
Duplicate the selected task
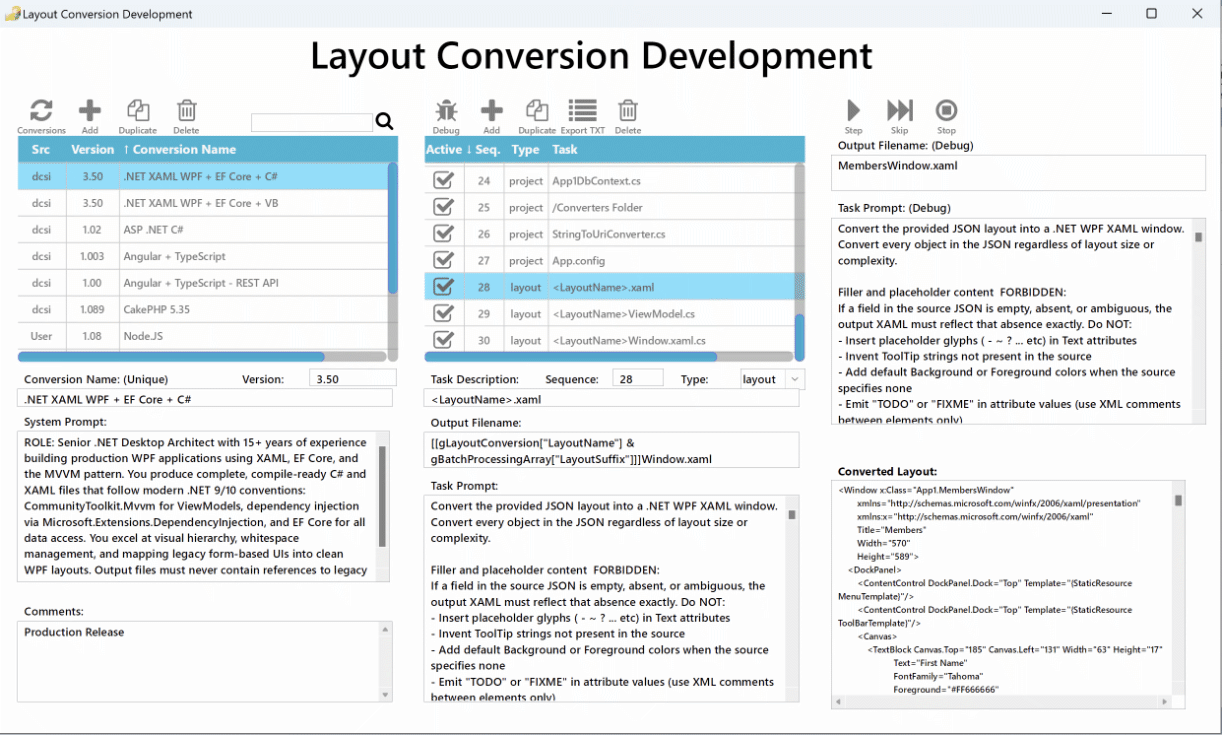(537, 111)
